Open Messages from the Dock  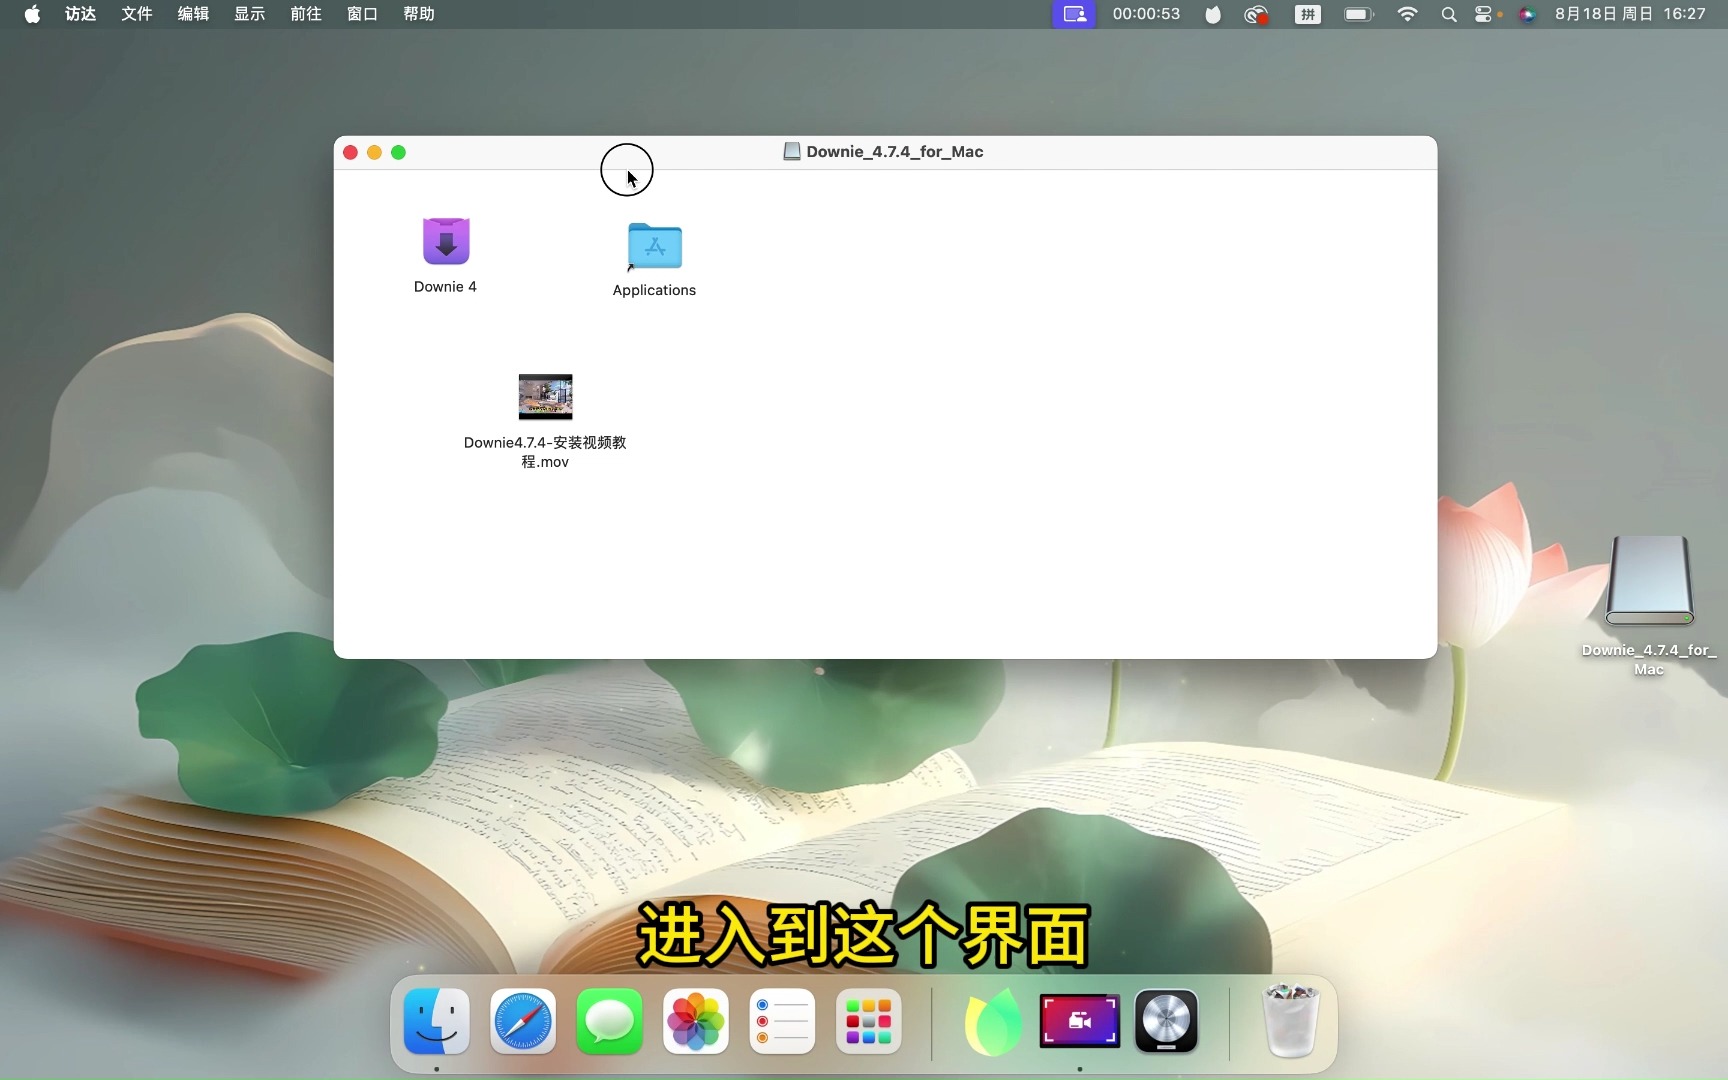tap(610, 1021)
